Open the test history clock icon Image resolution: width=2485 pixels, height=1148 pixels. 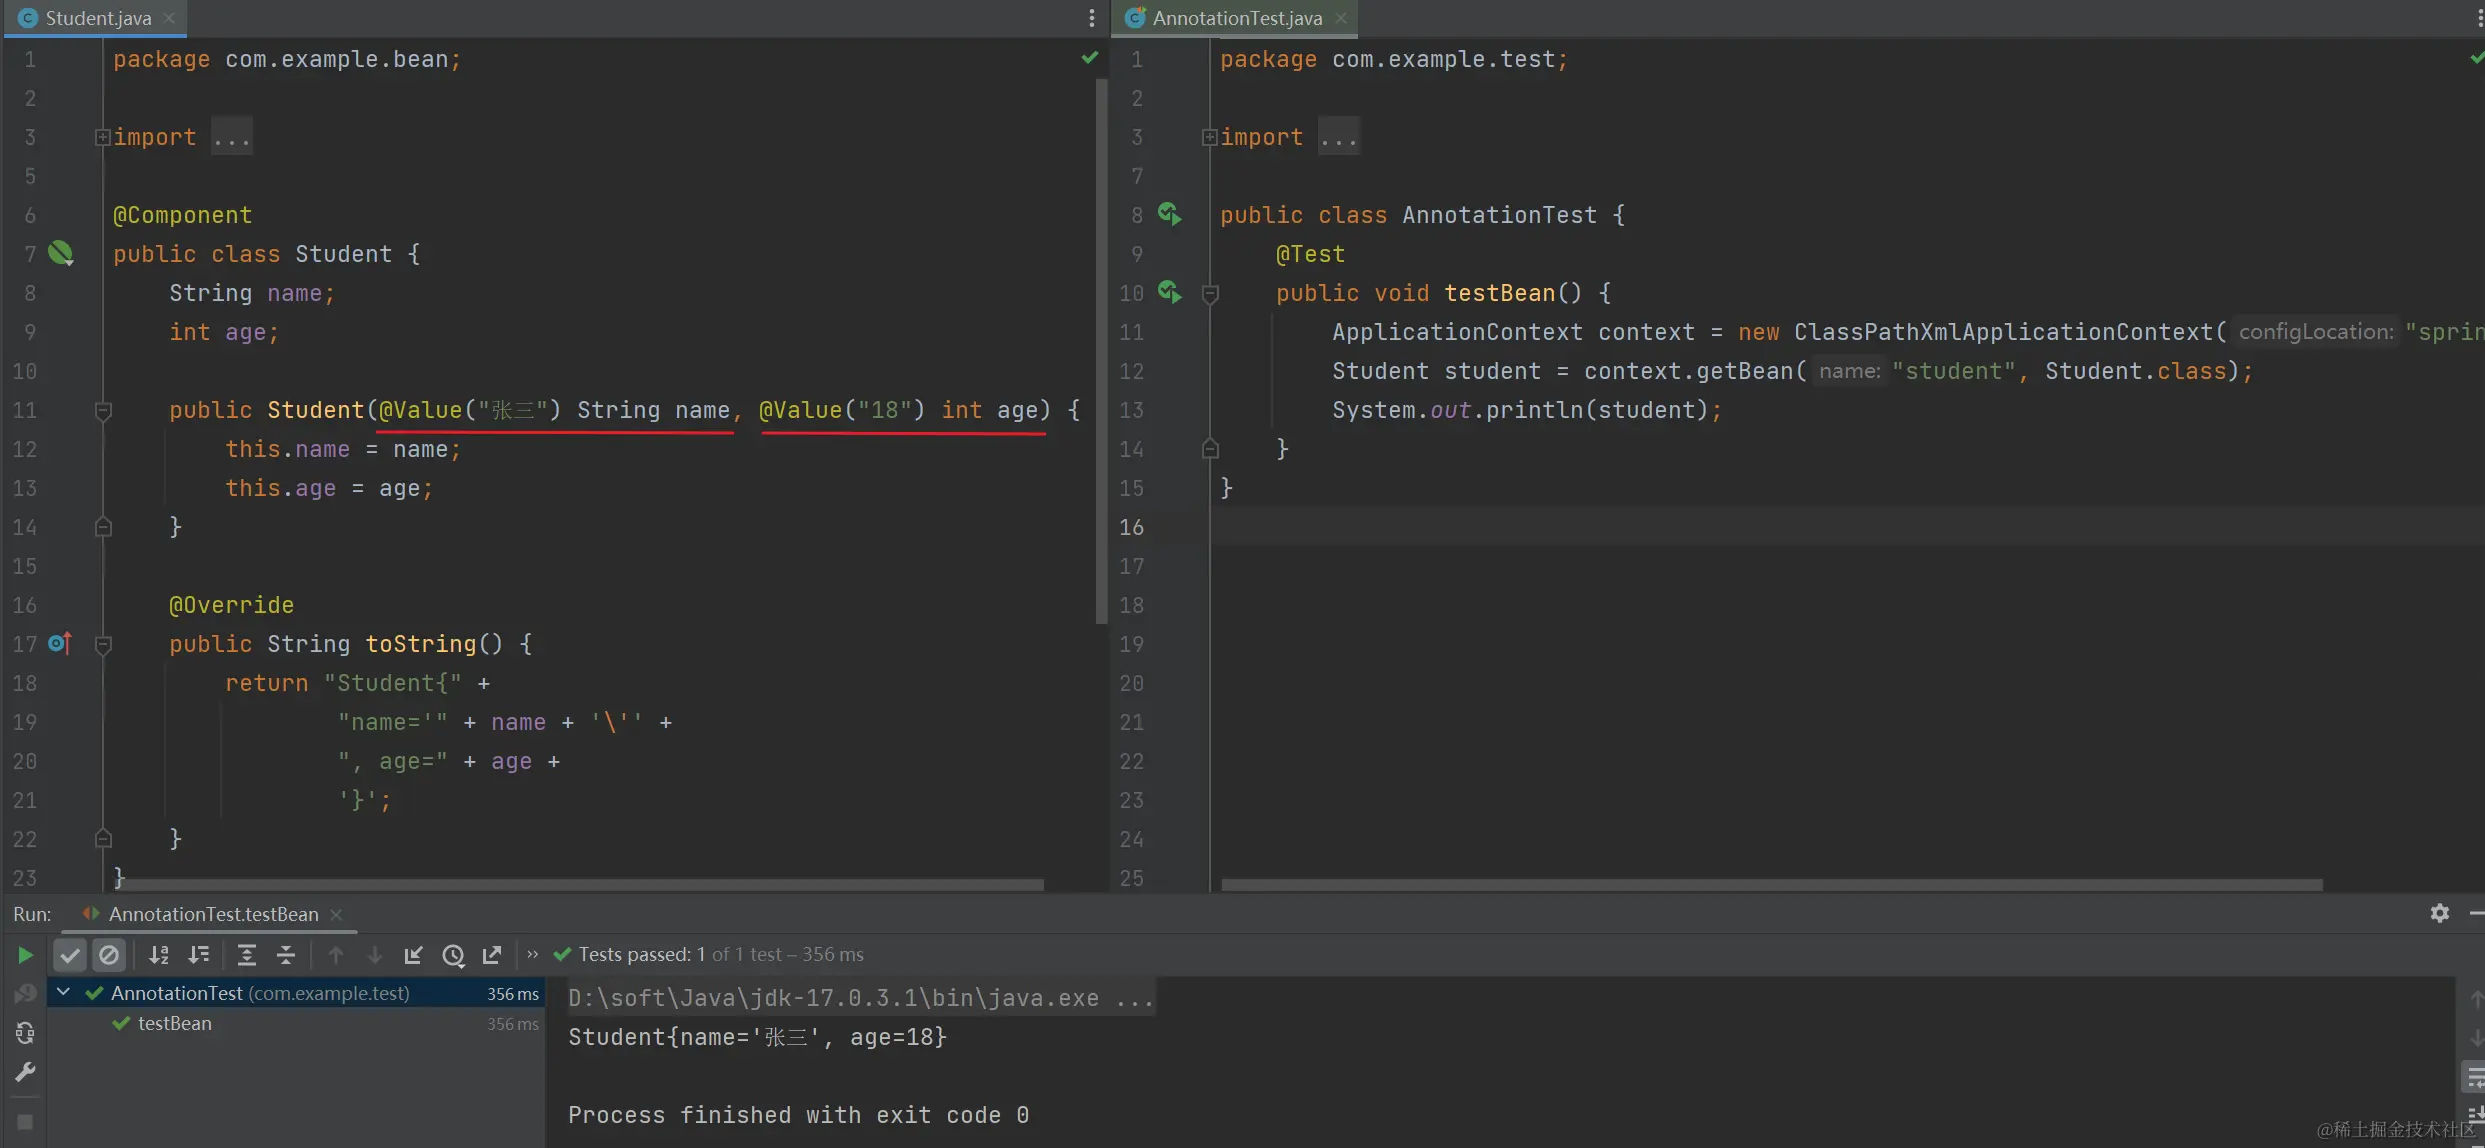453,955
